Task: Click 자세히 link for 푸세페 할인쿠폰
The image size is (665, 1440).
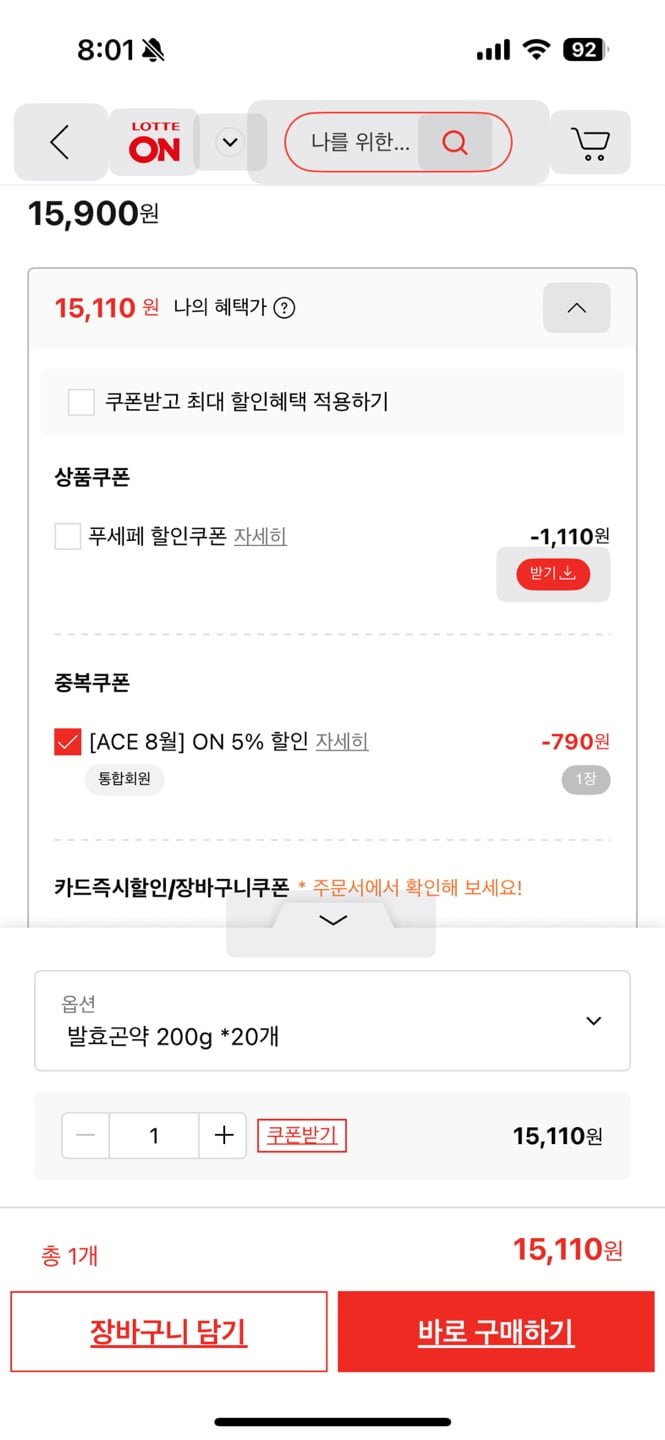Action: [260, 537]
